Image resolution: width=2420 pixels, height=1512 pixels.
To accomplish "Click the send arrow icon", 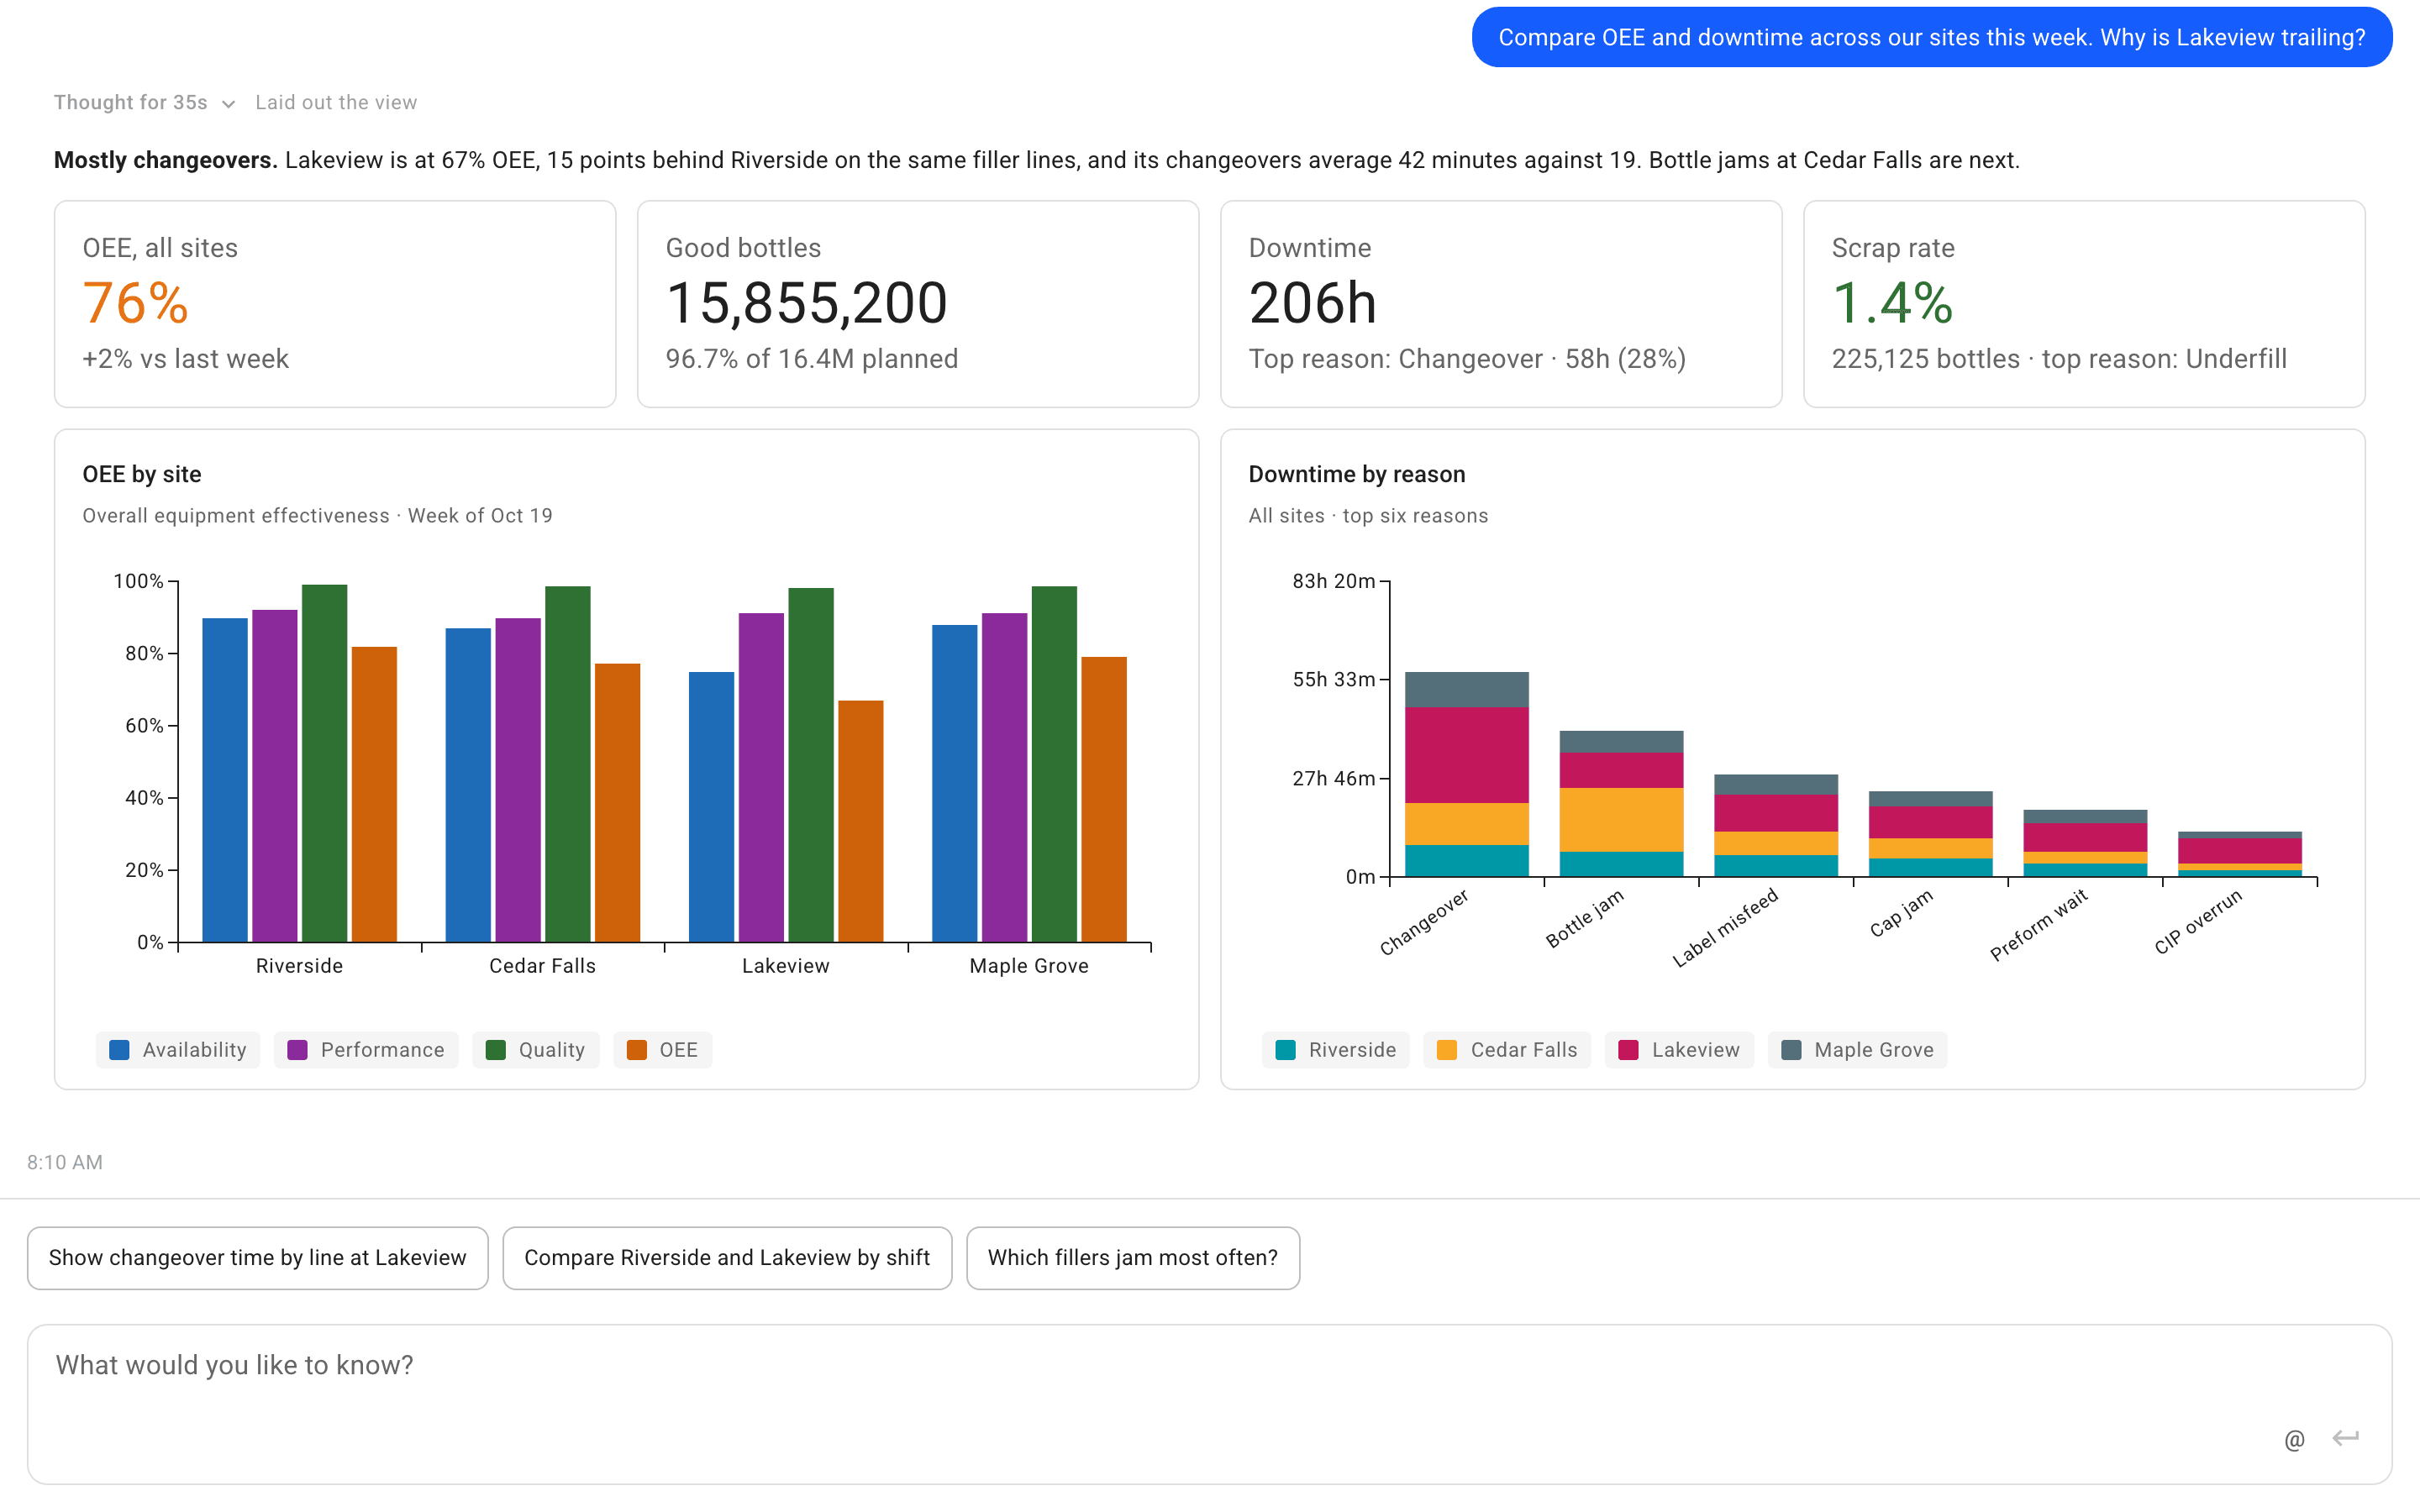I will pos(2345,1437).
